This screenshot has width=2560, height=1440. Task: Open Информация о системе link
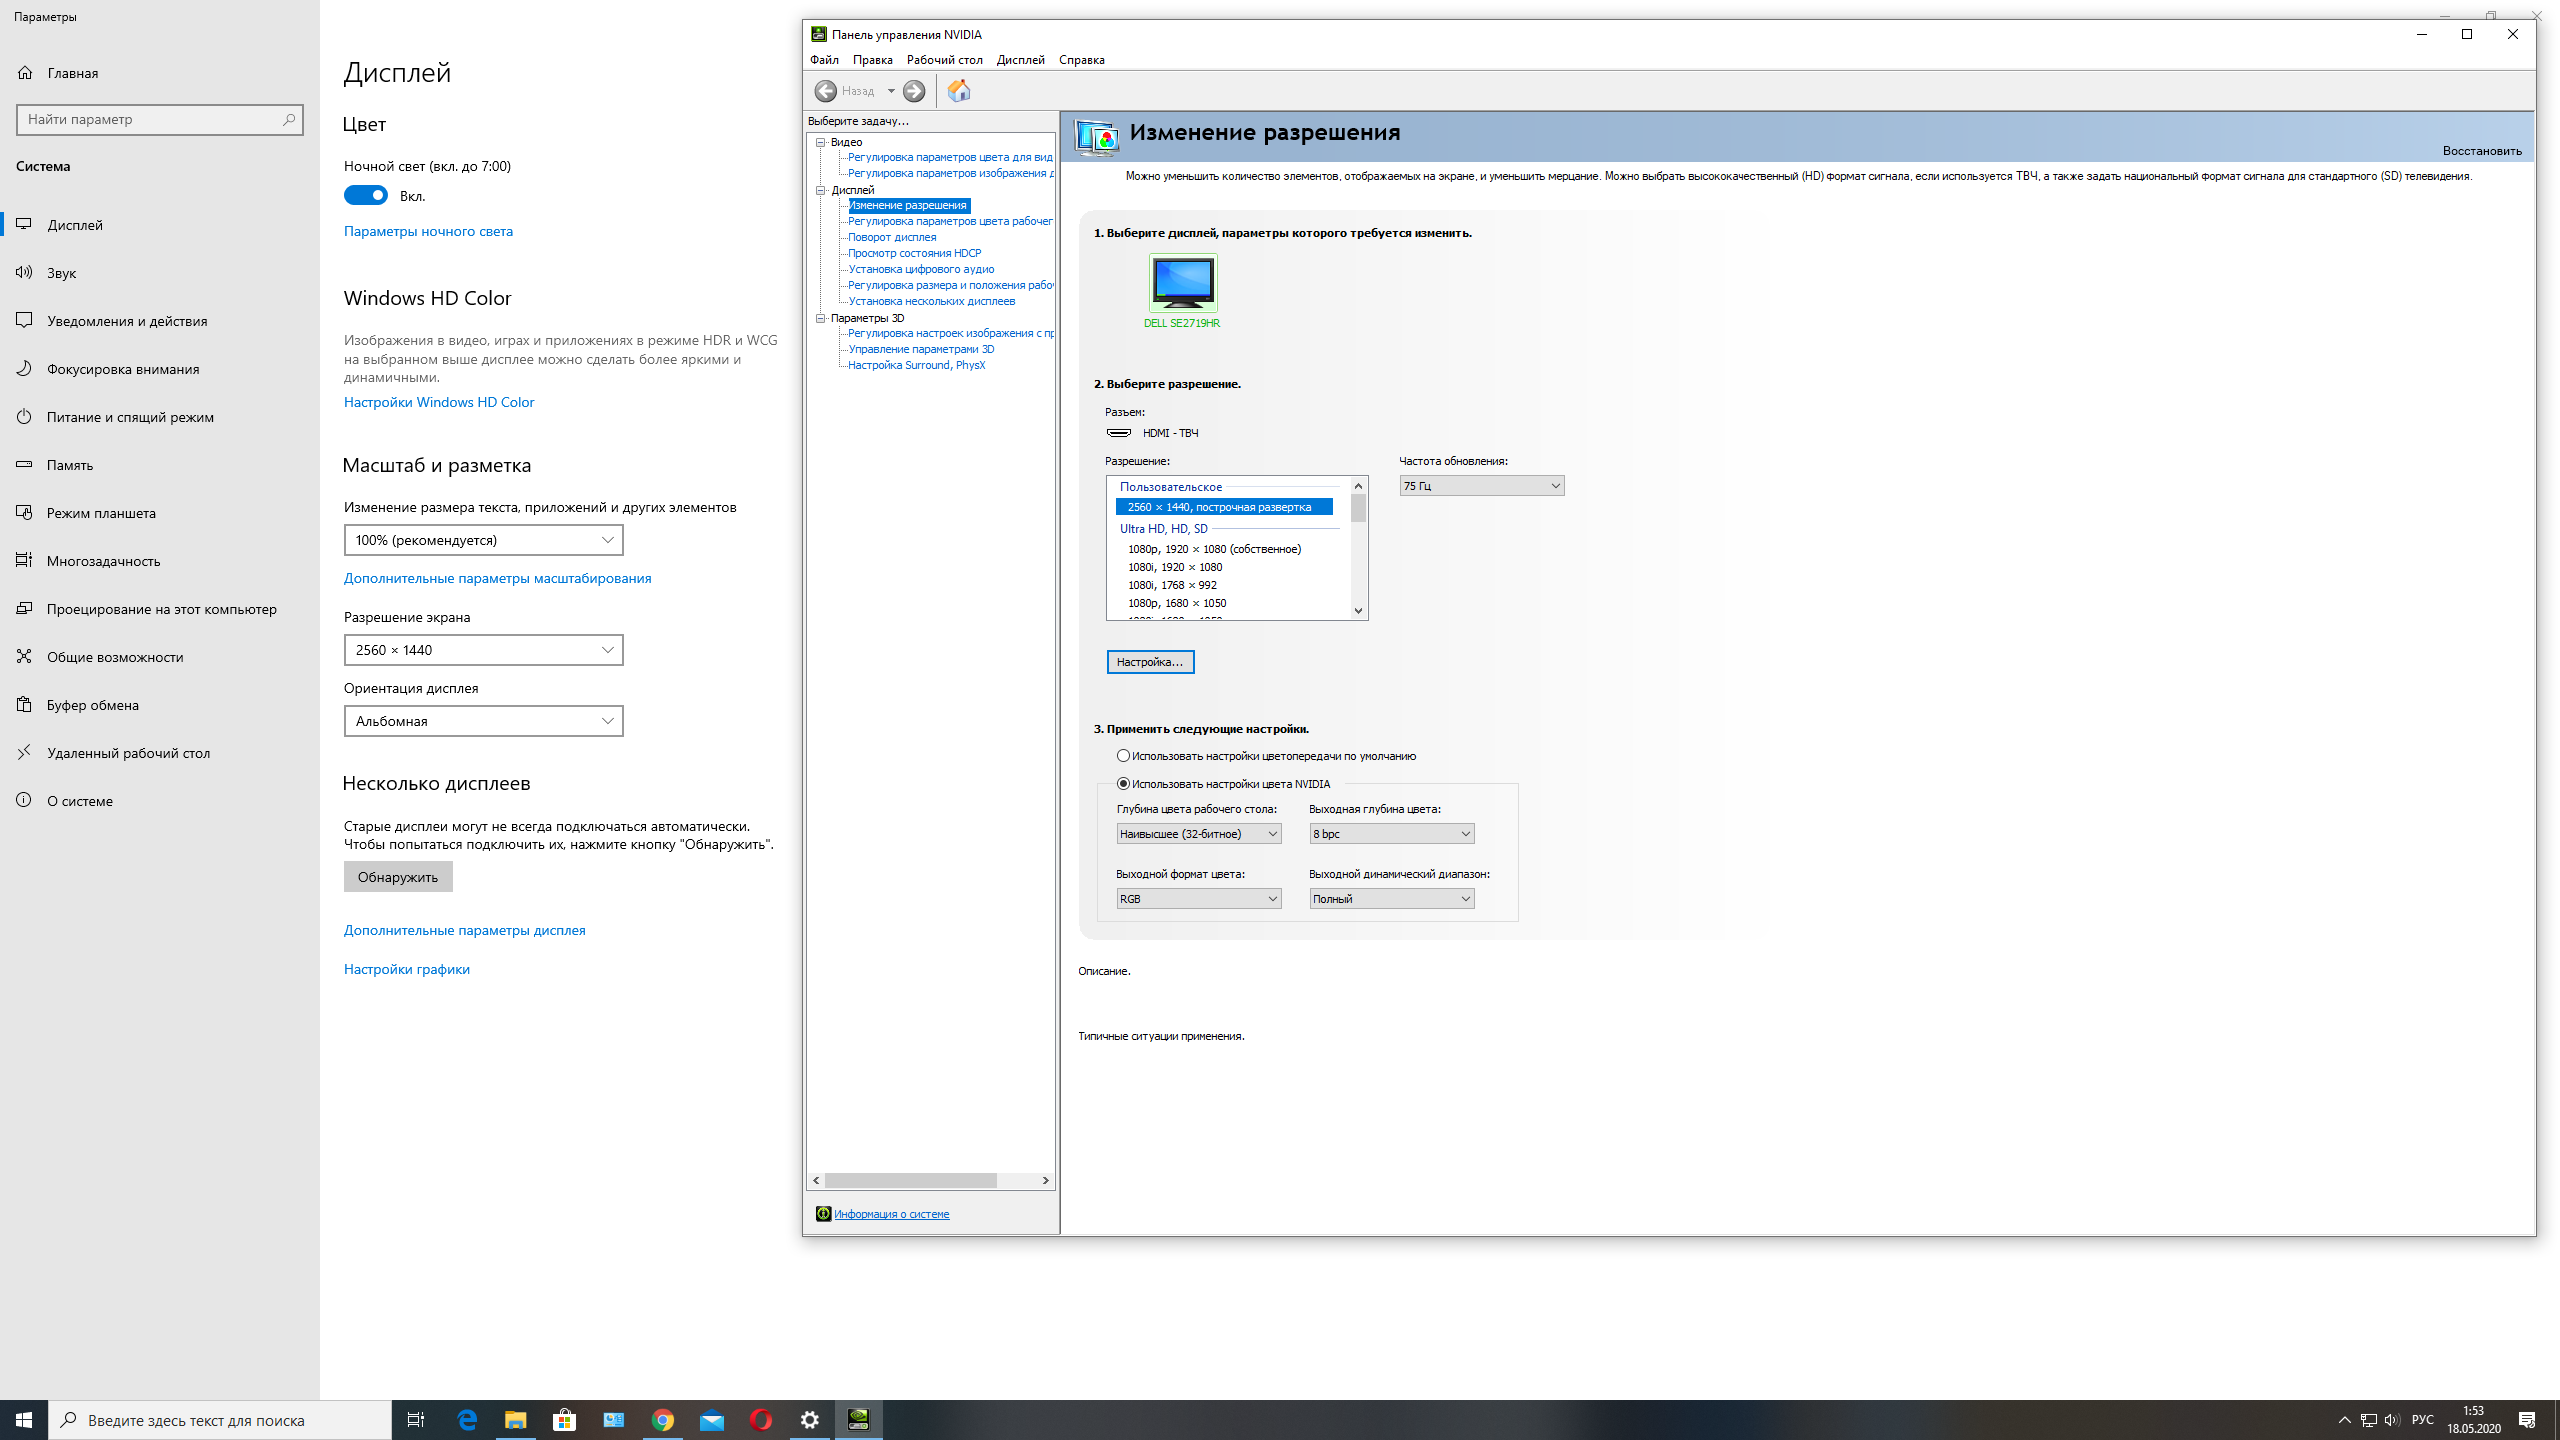891,1214
